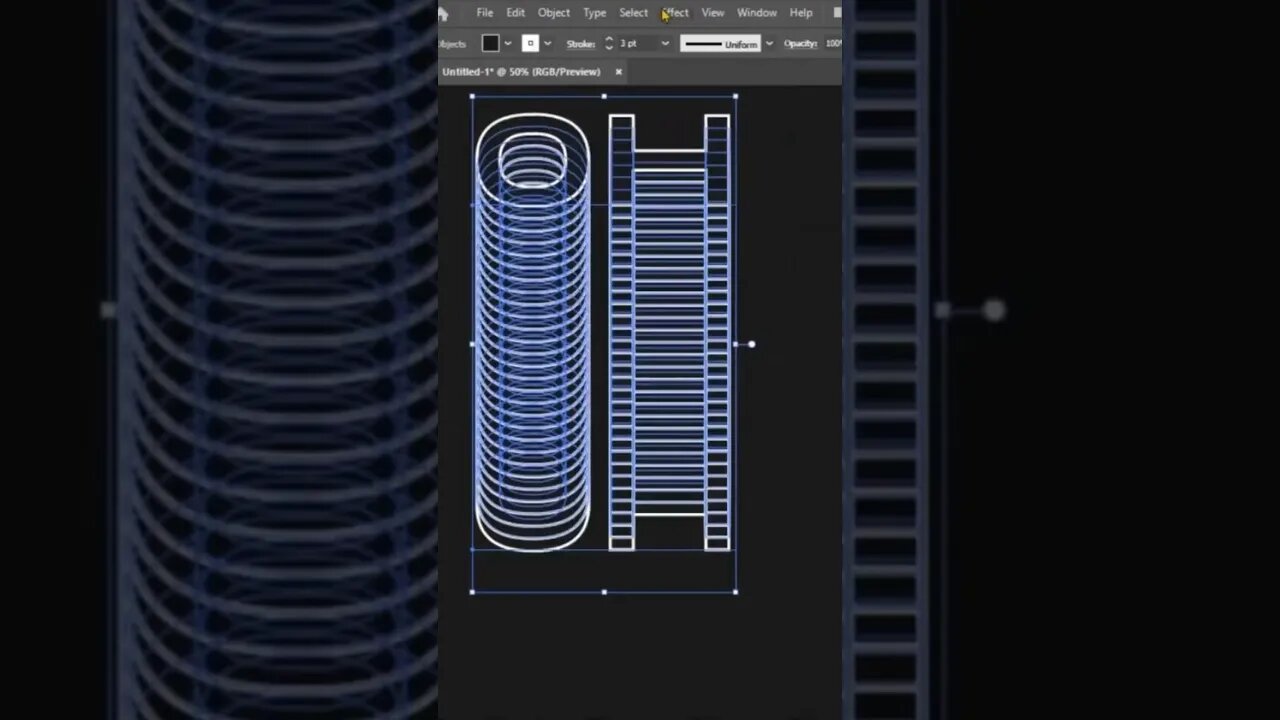Open the Edit menu
1280x720 pixels.
pyautogui.click(x=515, y=13)
